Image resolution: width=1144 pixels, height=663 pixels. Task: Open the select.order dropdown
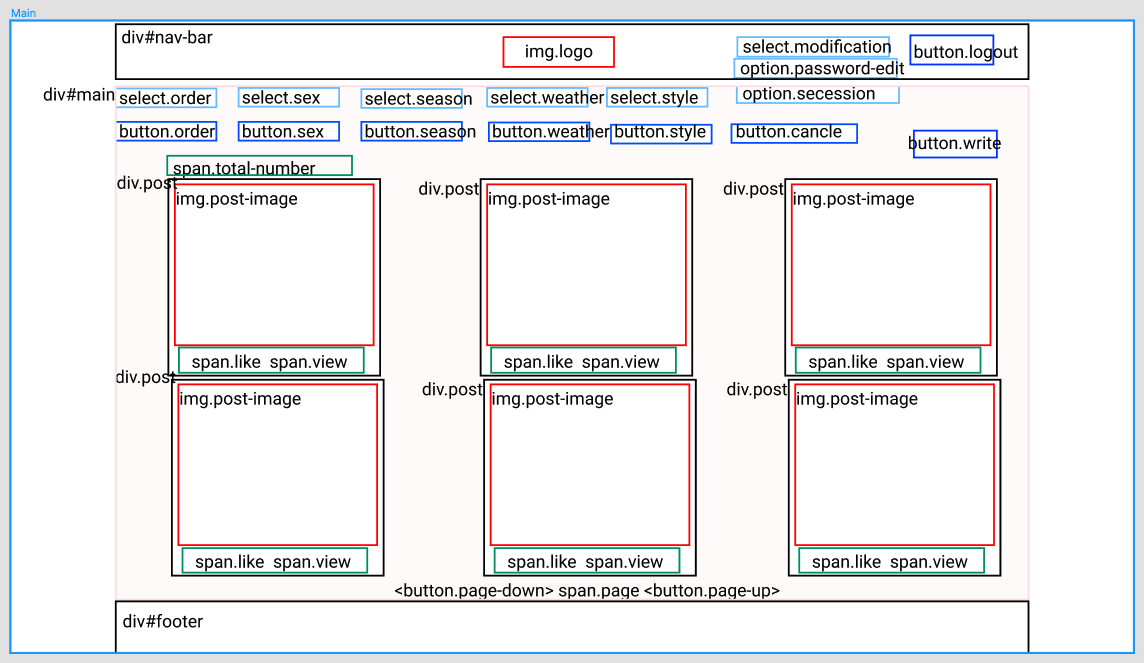tap(166, 98)
